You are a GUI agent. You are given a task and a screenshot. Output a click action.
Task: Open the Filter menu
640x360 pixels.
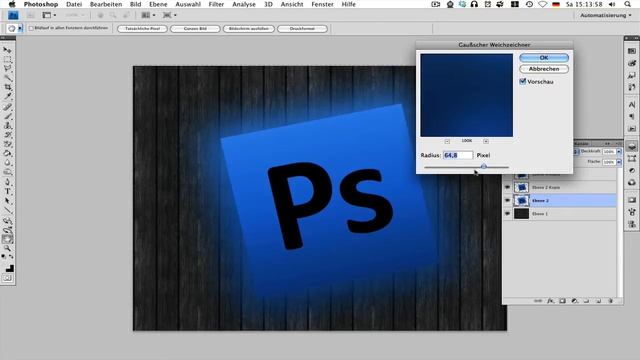(216, 4)
